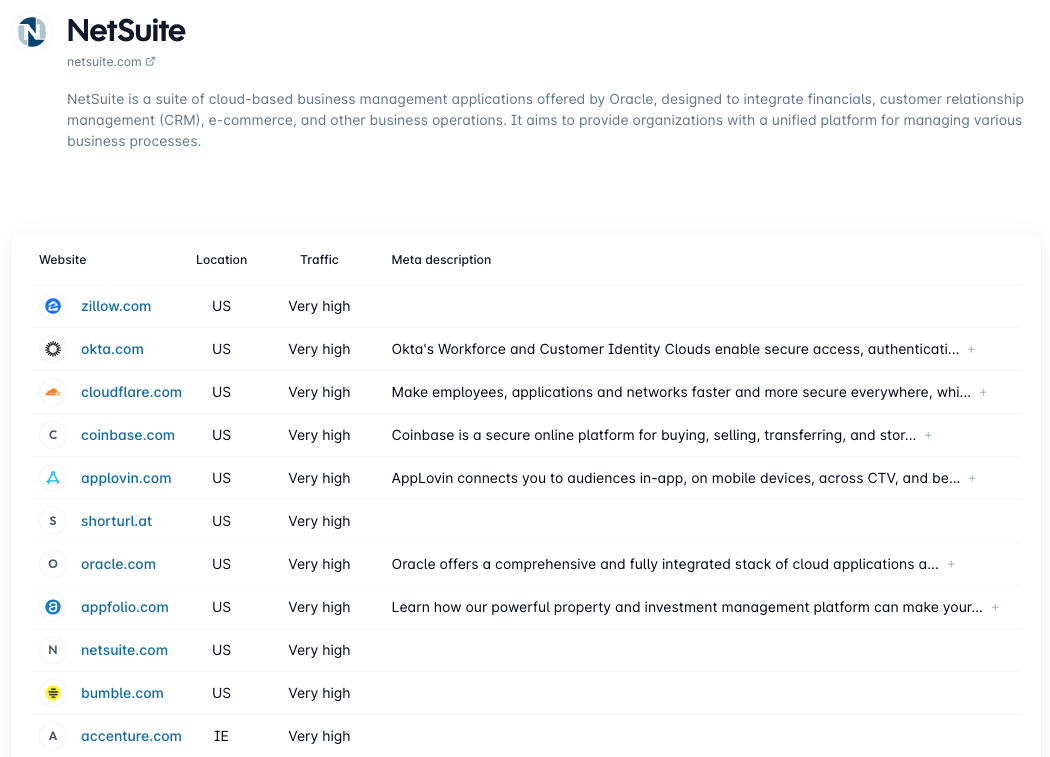
Task: Open the accenture.com website link
Action: click(x=131, y=736)
